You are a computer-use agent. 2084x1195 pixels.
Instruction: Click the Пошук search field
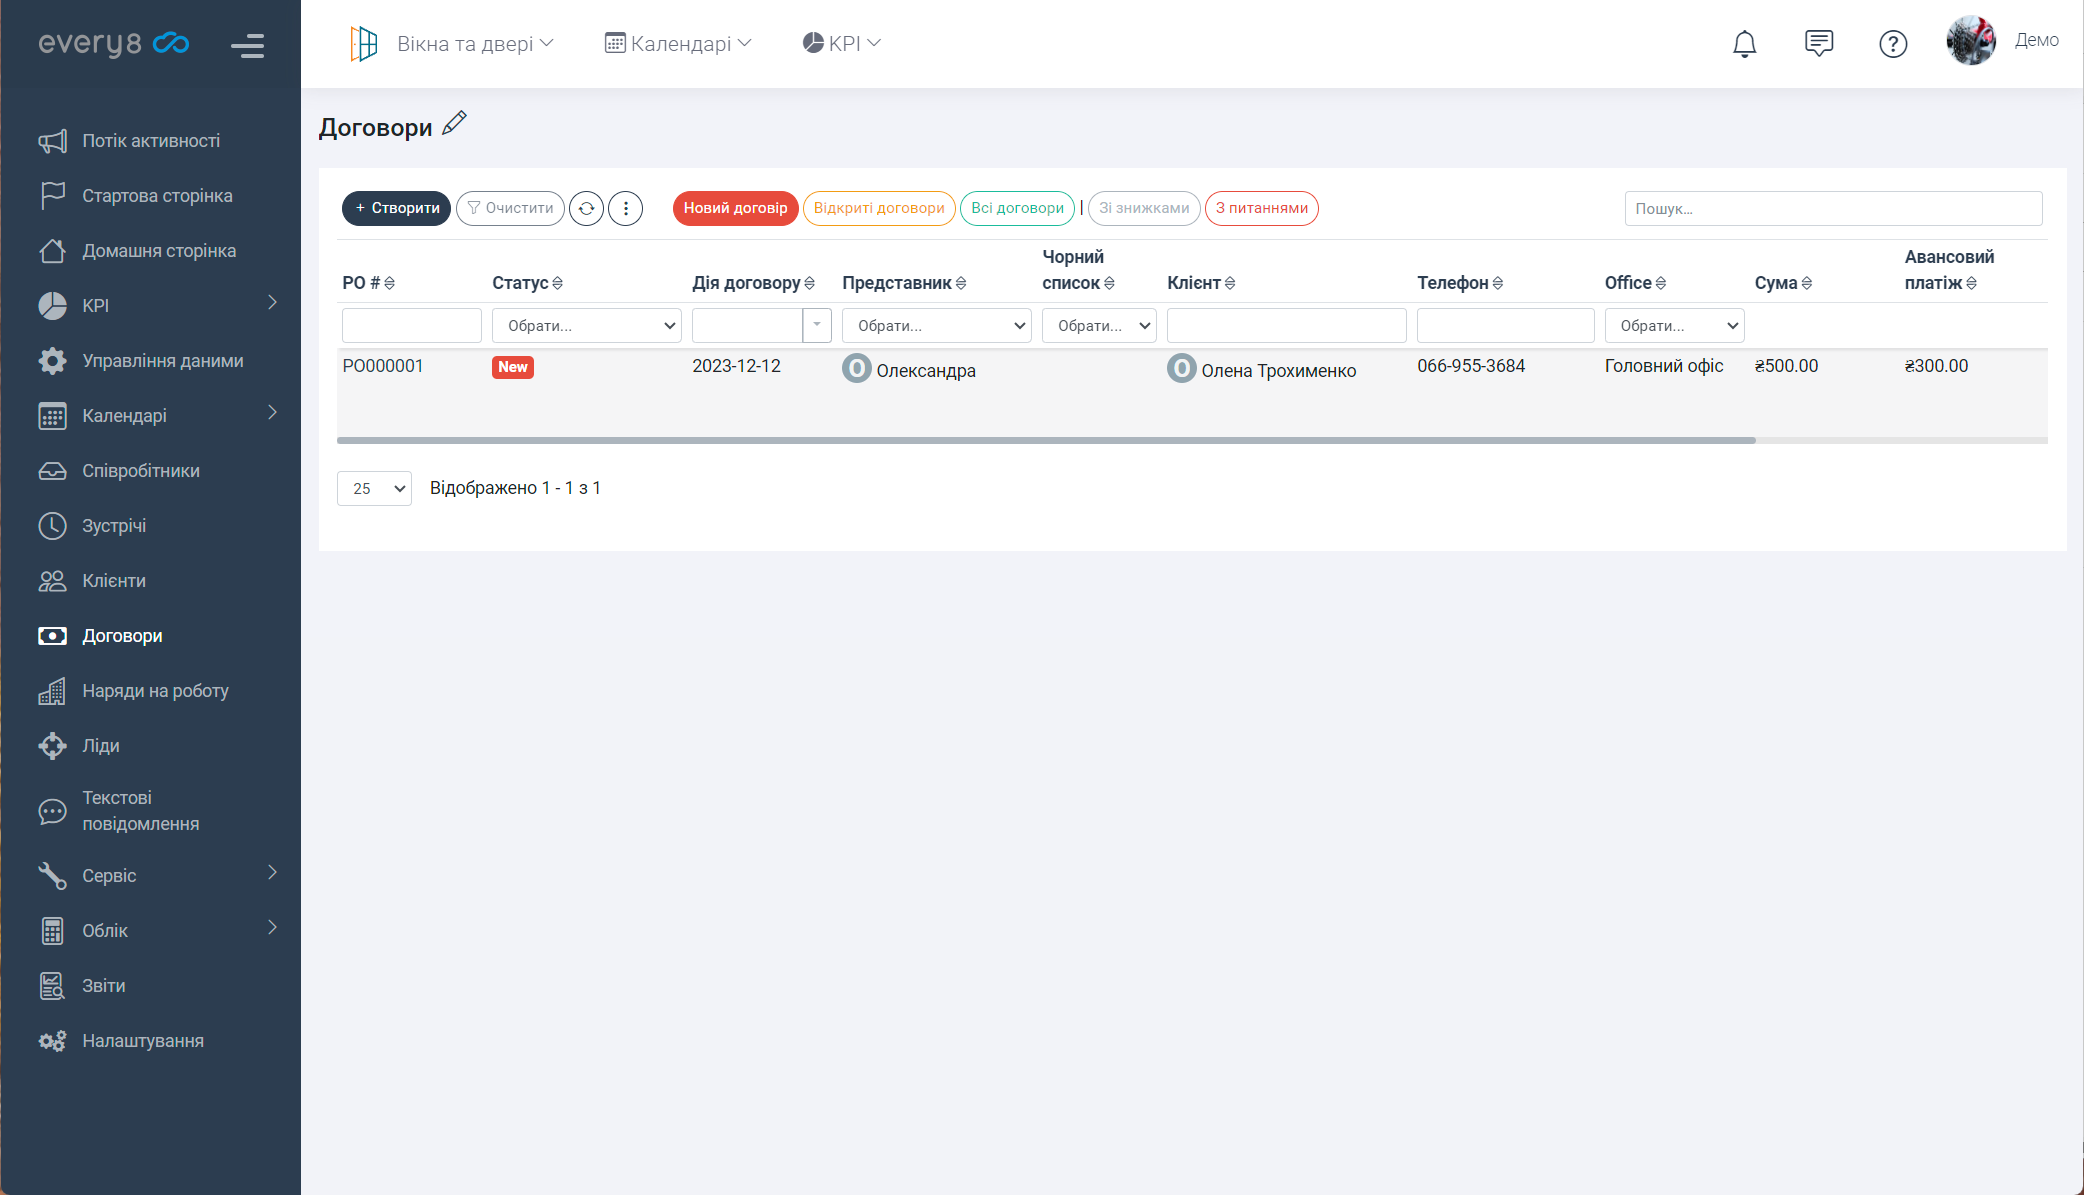(x=1832, y=209)
